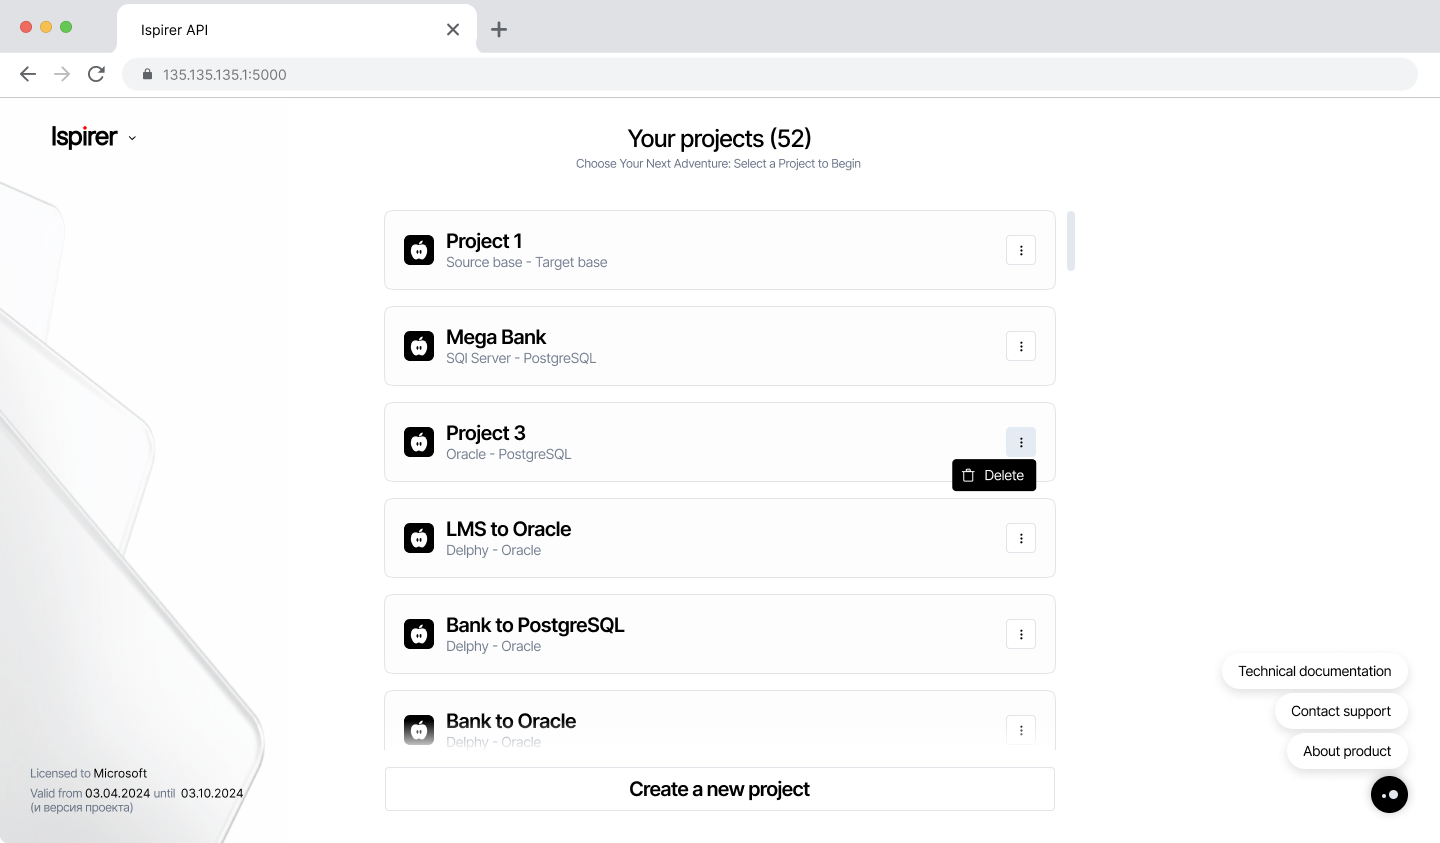Expand the dropdown chevron beside the Ispirer logo

tap(133, 138)
